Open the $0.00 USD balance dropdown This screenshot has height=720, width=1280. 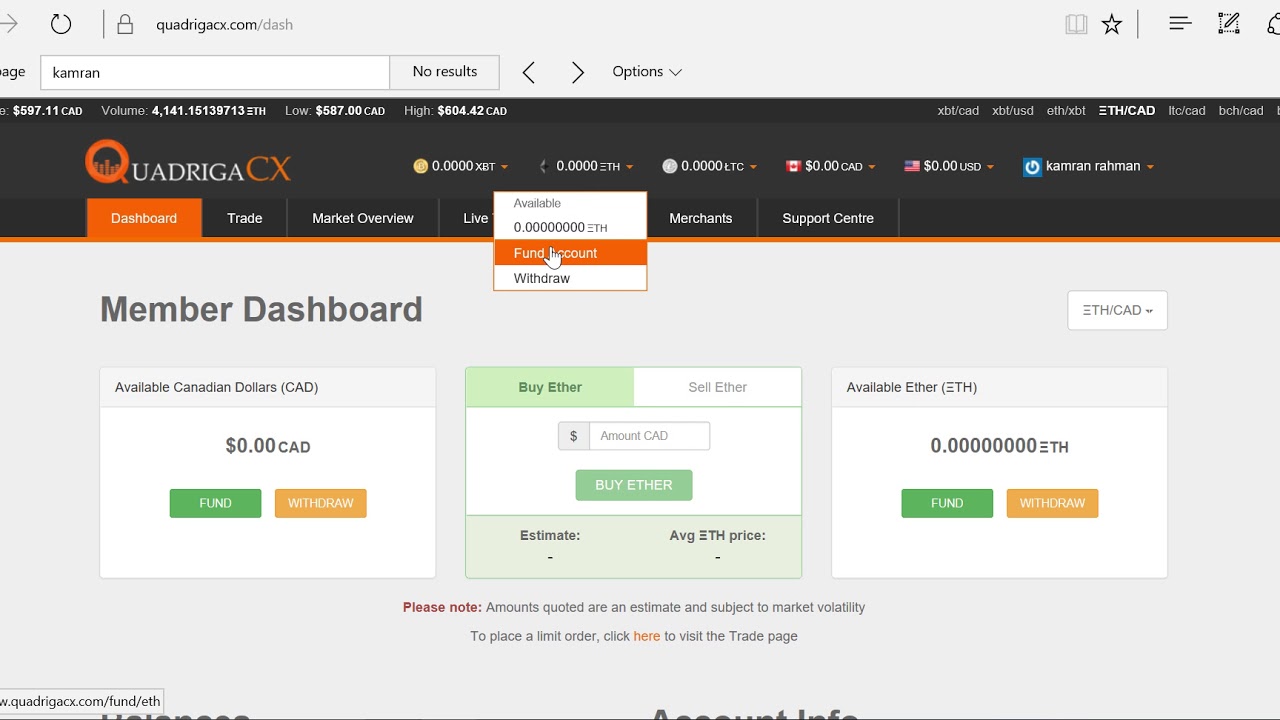(x=949, y=166)
